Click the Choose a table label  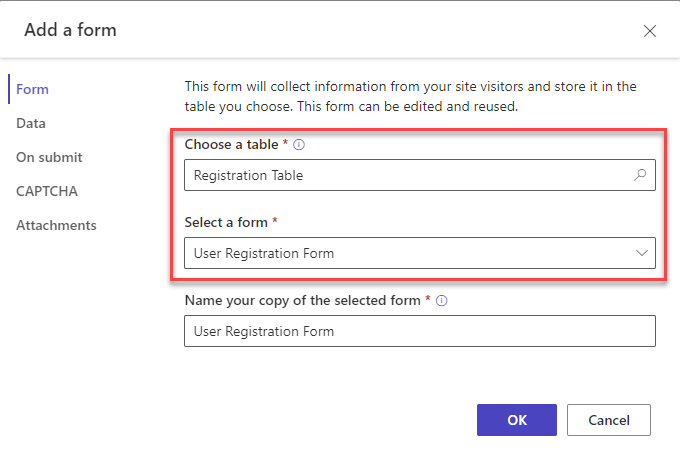233,145
